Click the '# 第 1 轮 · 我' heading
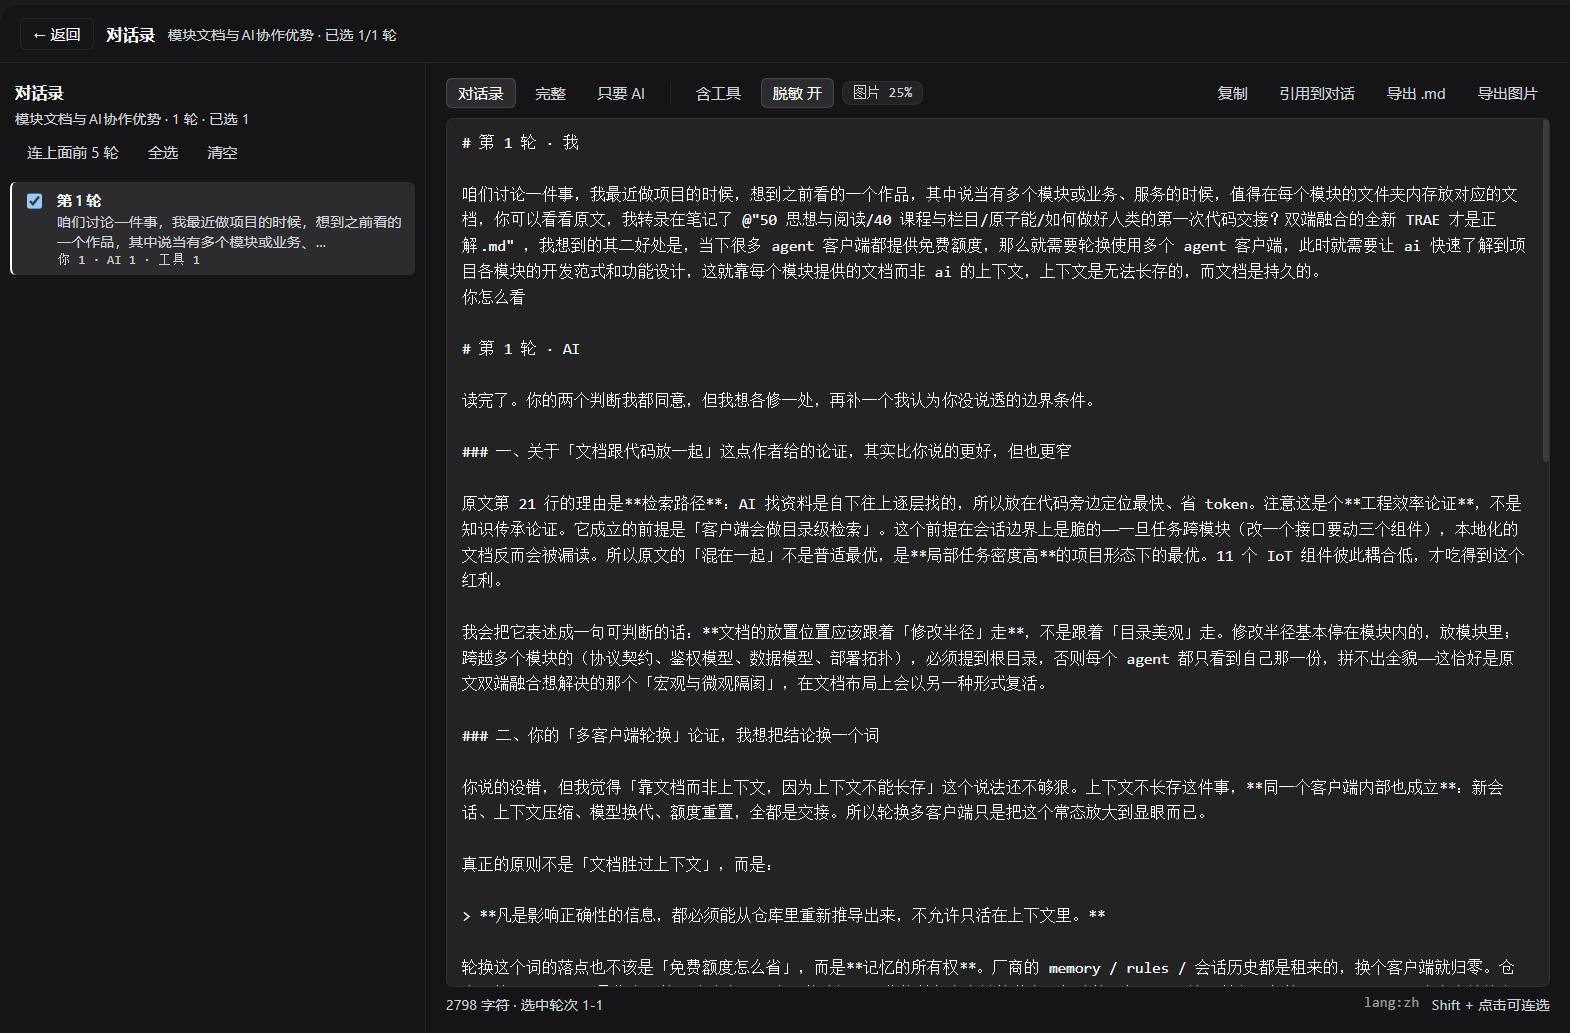This screenshot has width=1570, height=1033. (520, 143)
